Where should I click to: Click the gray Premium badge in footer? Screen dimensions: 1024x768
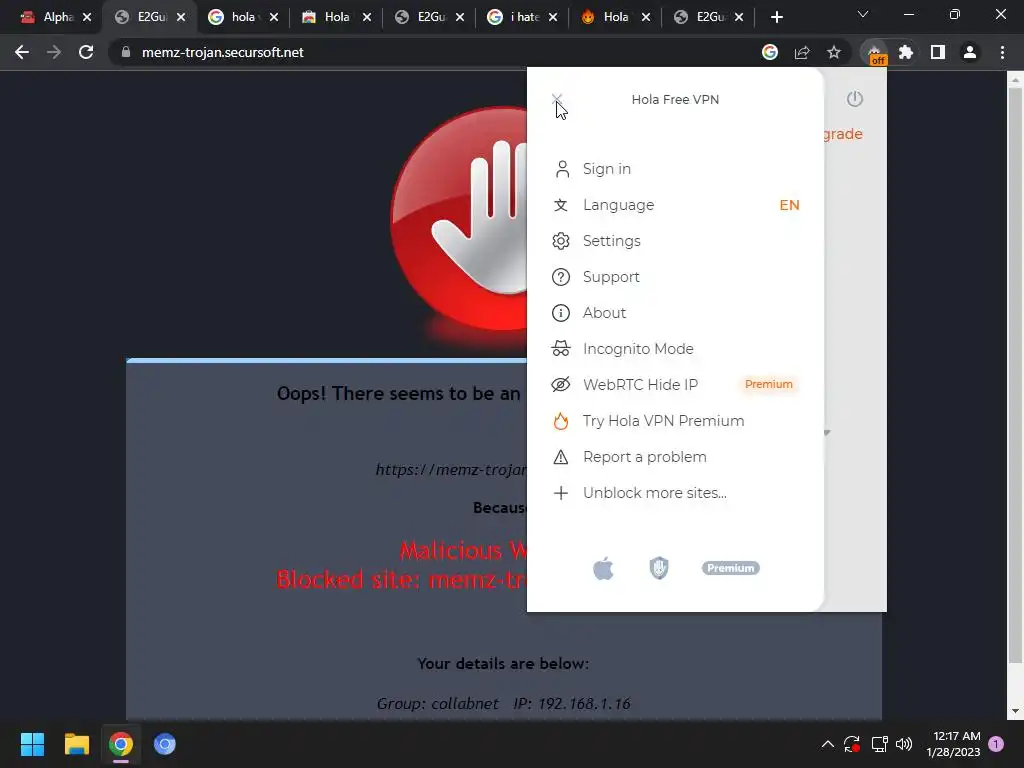pyautogui.click(x=730, y=568)
